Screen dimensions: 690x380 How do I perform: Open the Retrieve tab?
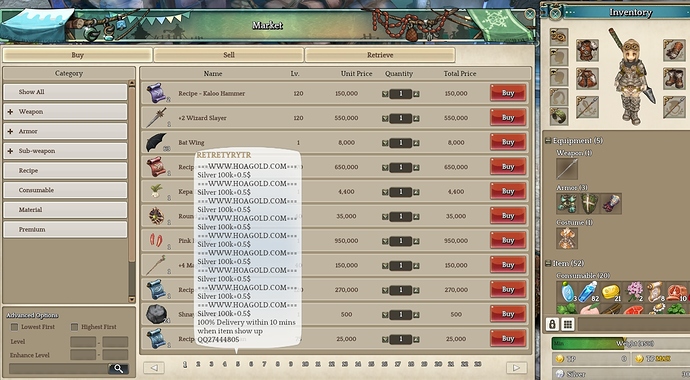tap(380, 55)
